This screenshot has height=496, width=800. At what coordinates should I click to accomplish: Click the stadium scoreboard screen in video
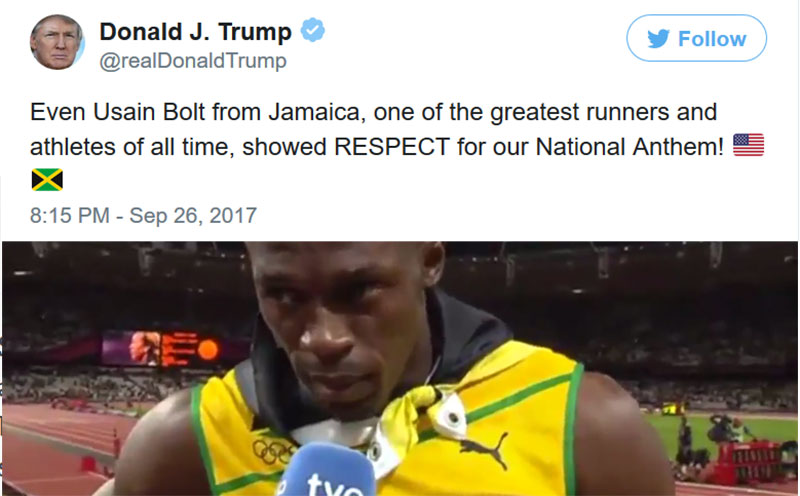[x=162, y=348]
